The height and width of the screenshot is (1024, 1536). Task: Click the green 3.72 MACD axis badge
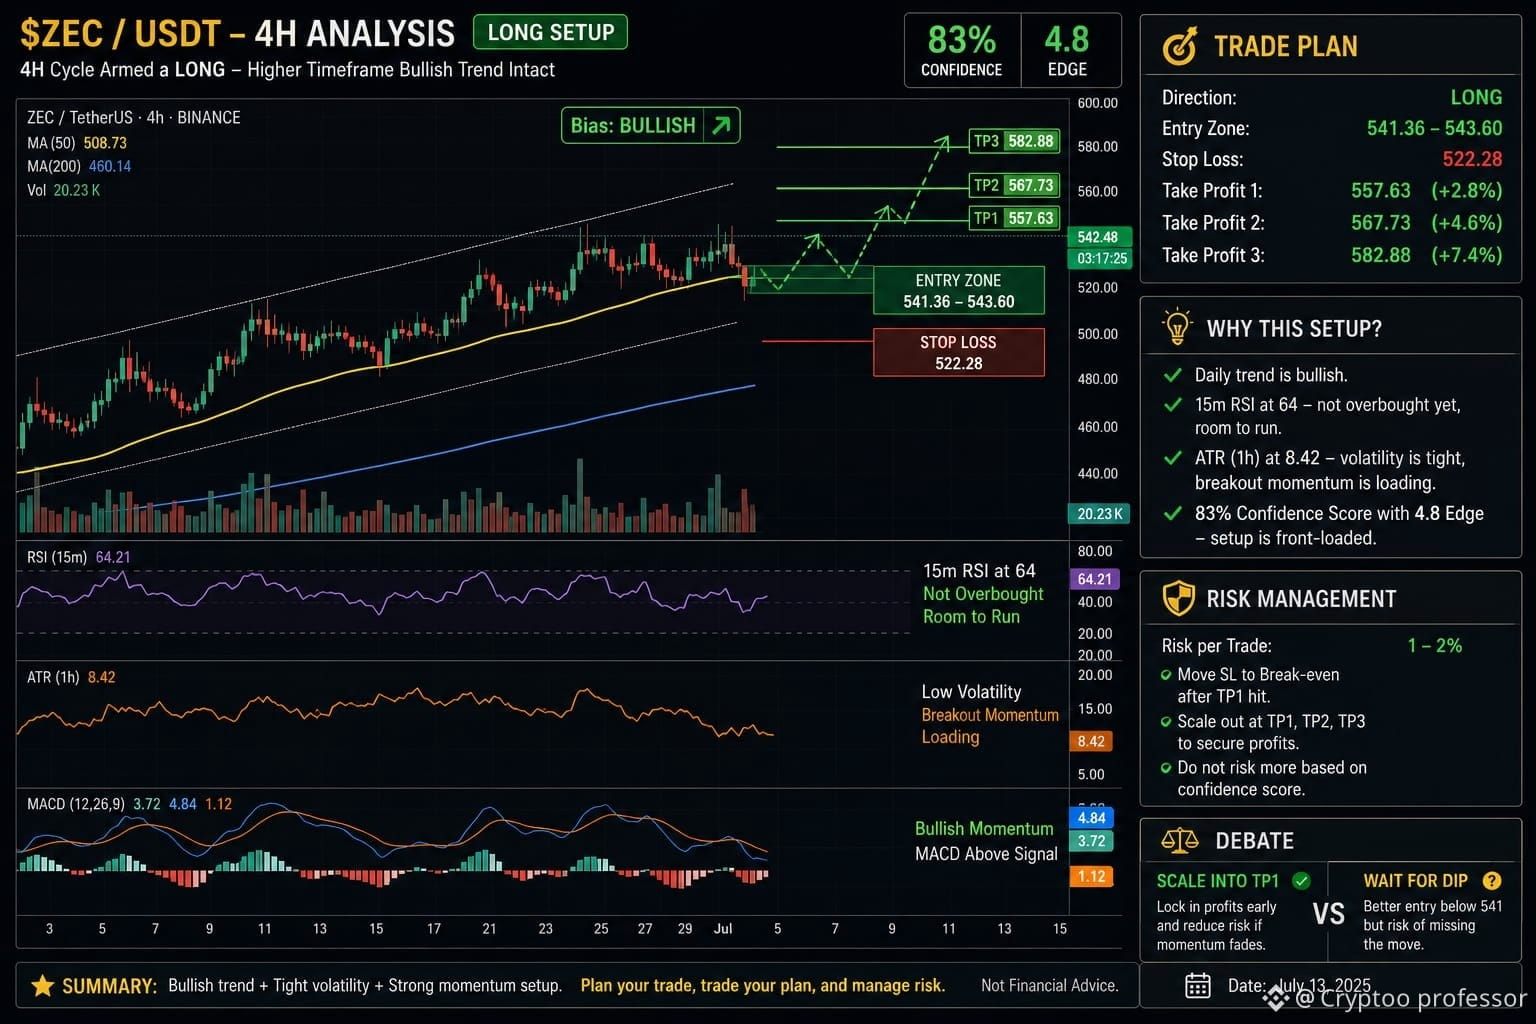pyautogui.click(x=1091, y=841)
